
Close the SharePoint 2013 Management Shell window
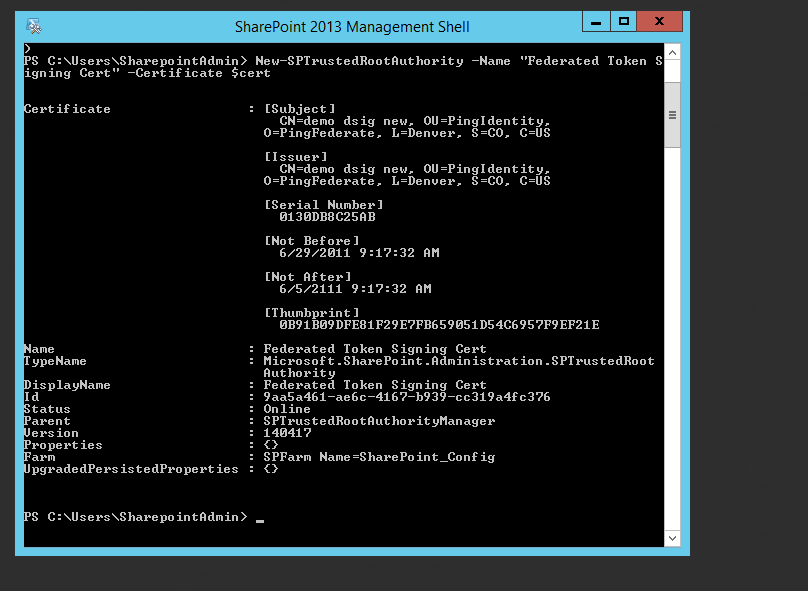(660, 22)
